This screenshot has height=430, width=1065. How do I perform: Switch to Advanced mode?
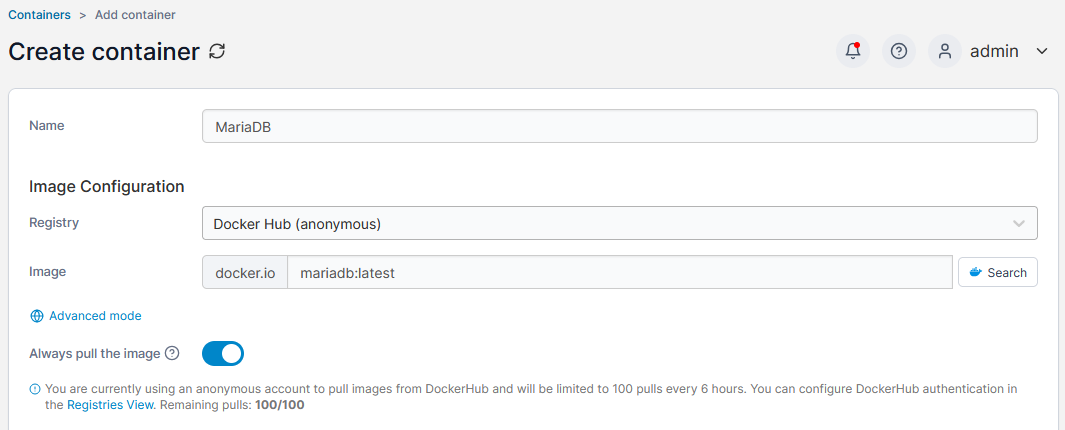[x=95, y=316]
